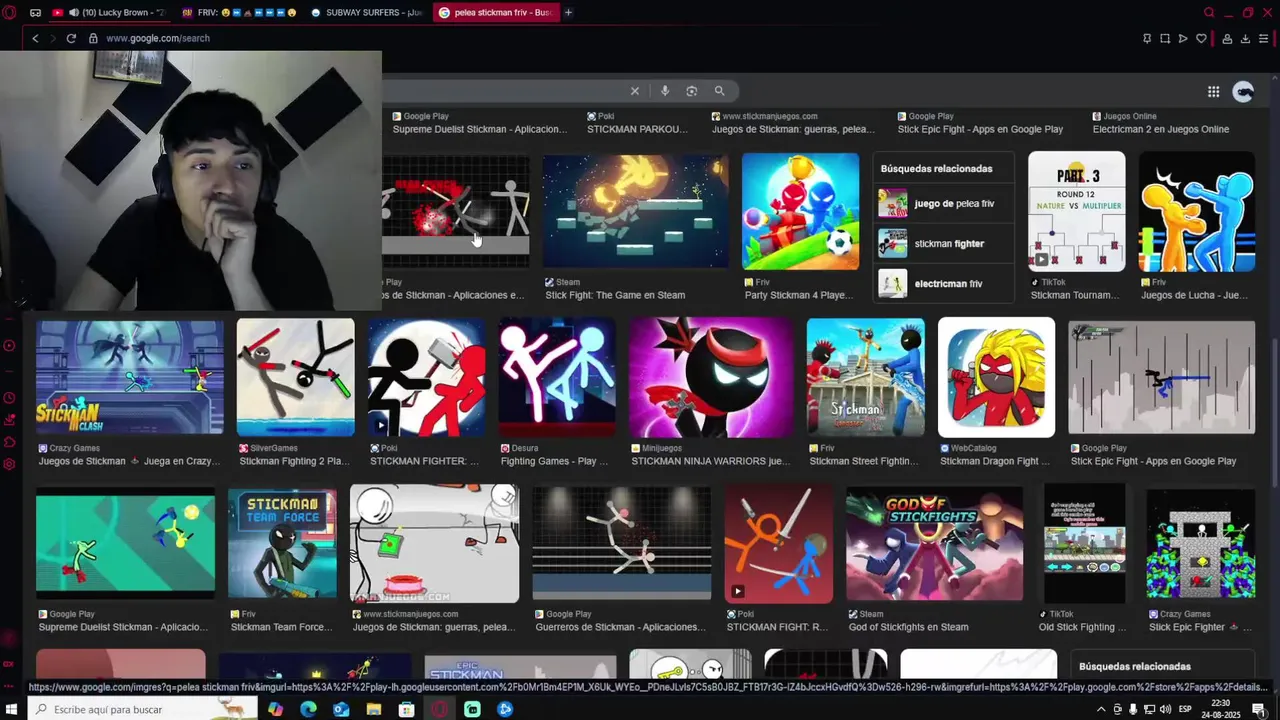The width and height of the screenshot is (1280, 720).
Task: Go back with the browser back arrow
Action: 35,38
